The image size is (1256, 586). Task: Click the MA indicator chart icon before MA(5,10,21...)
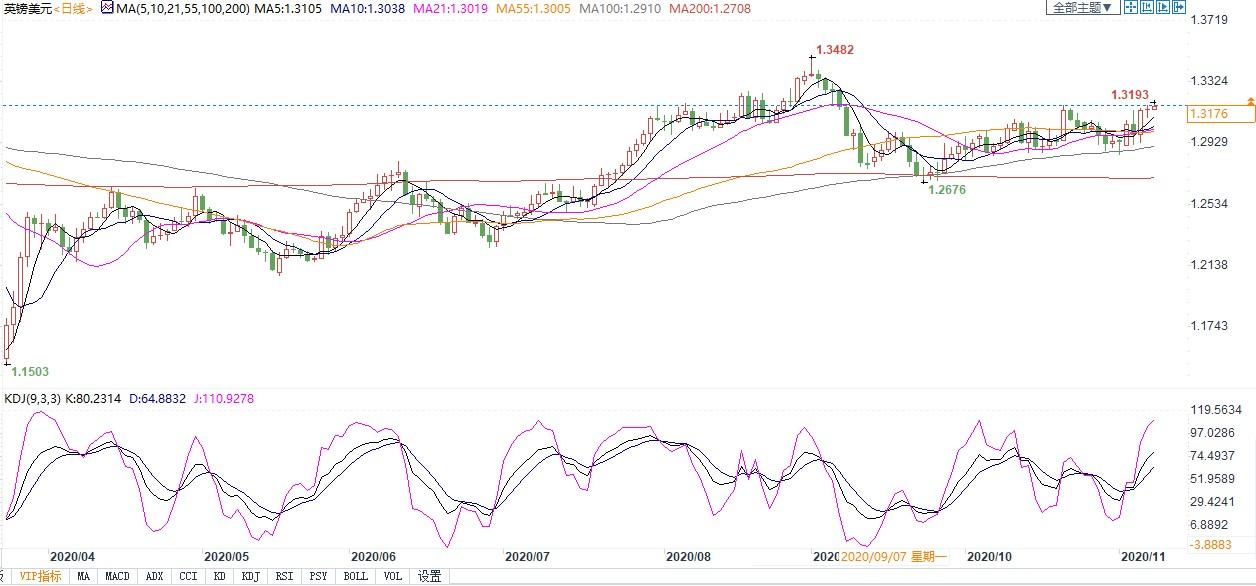point(106,7)
